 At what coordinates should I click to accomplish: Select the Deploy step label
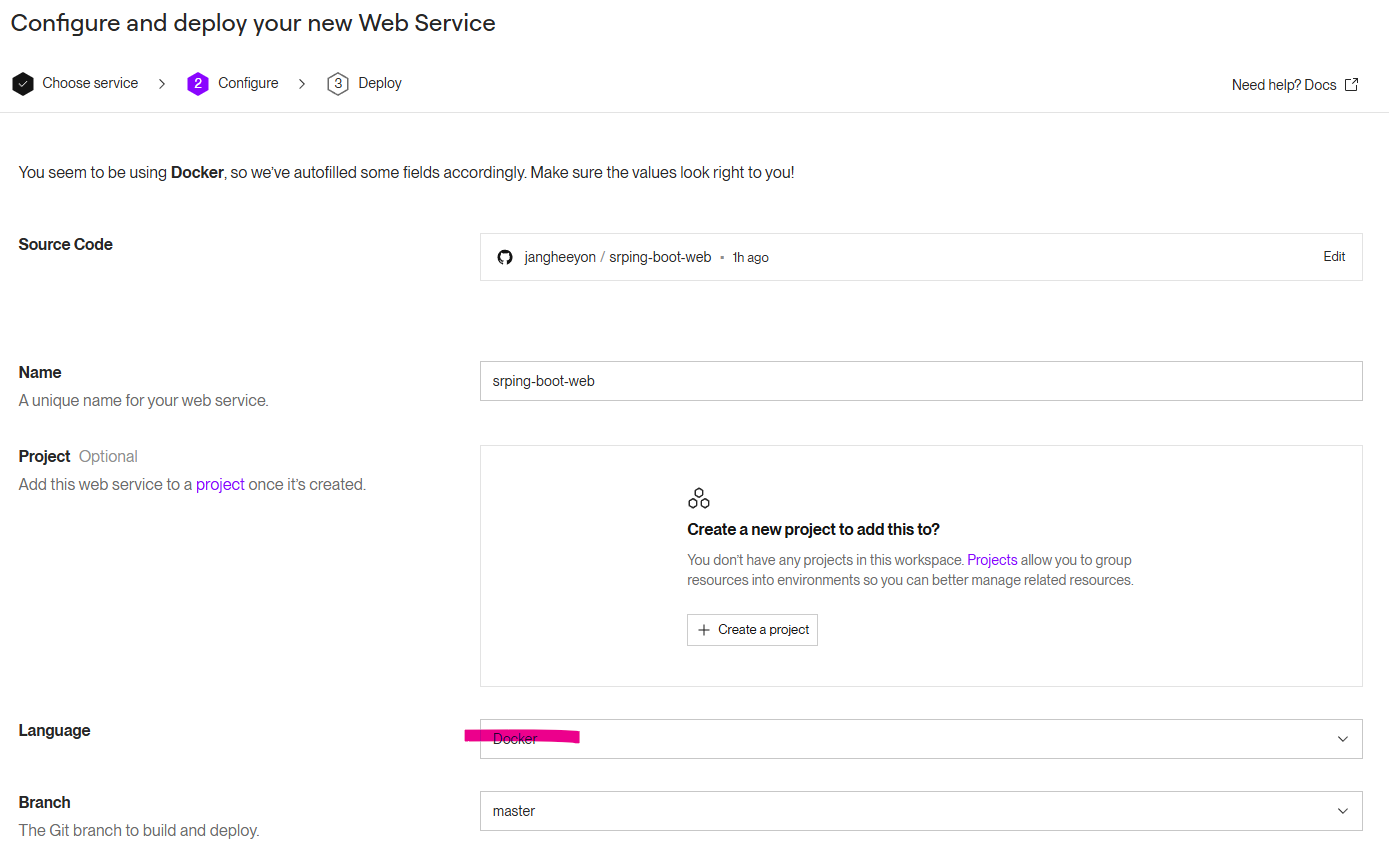[x=380, y=84]
